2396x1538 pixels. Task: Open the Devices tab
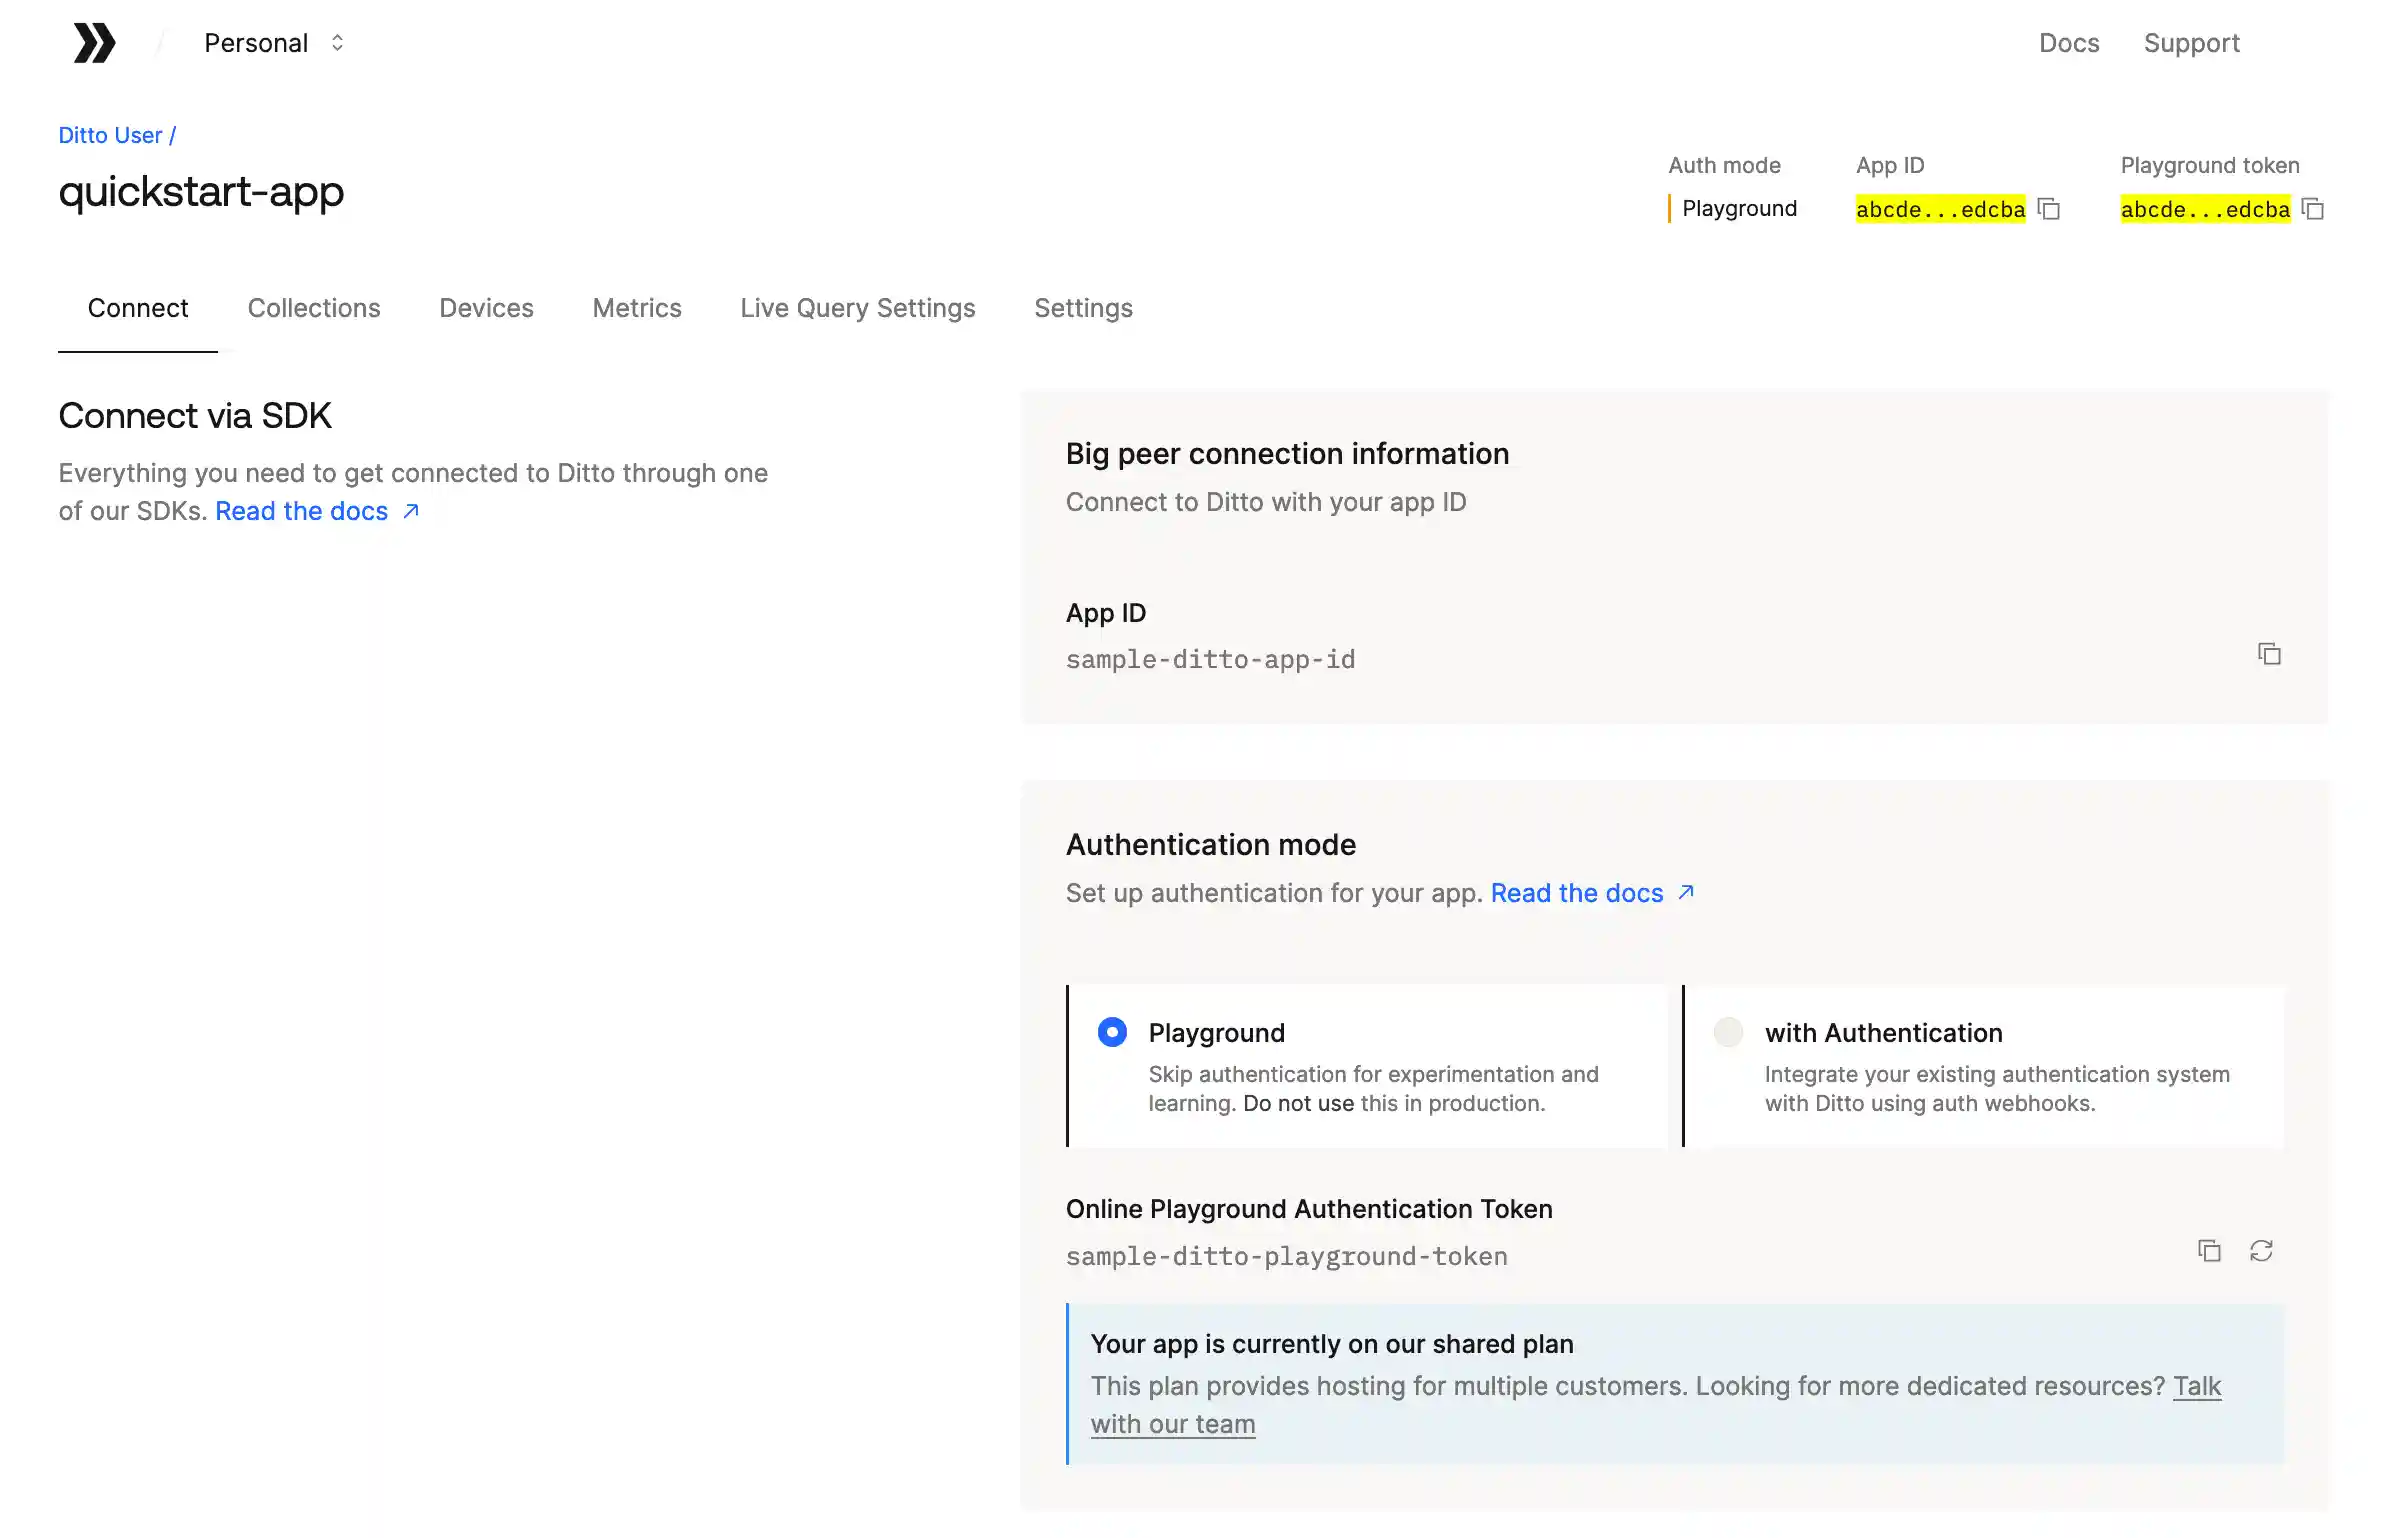(x=486, y=308)
